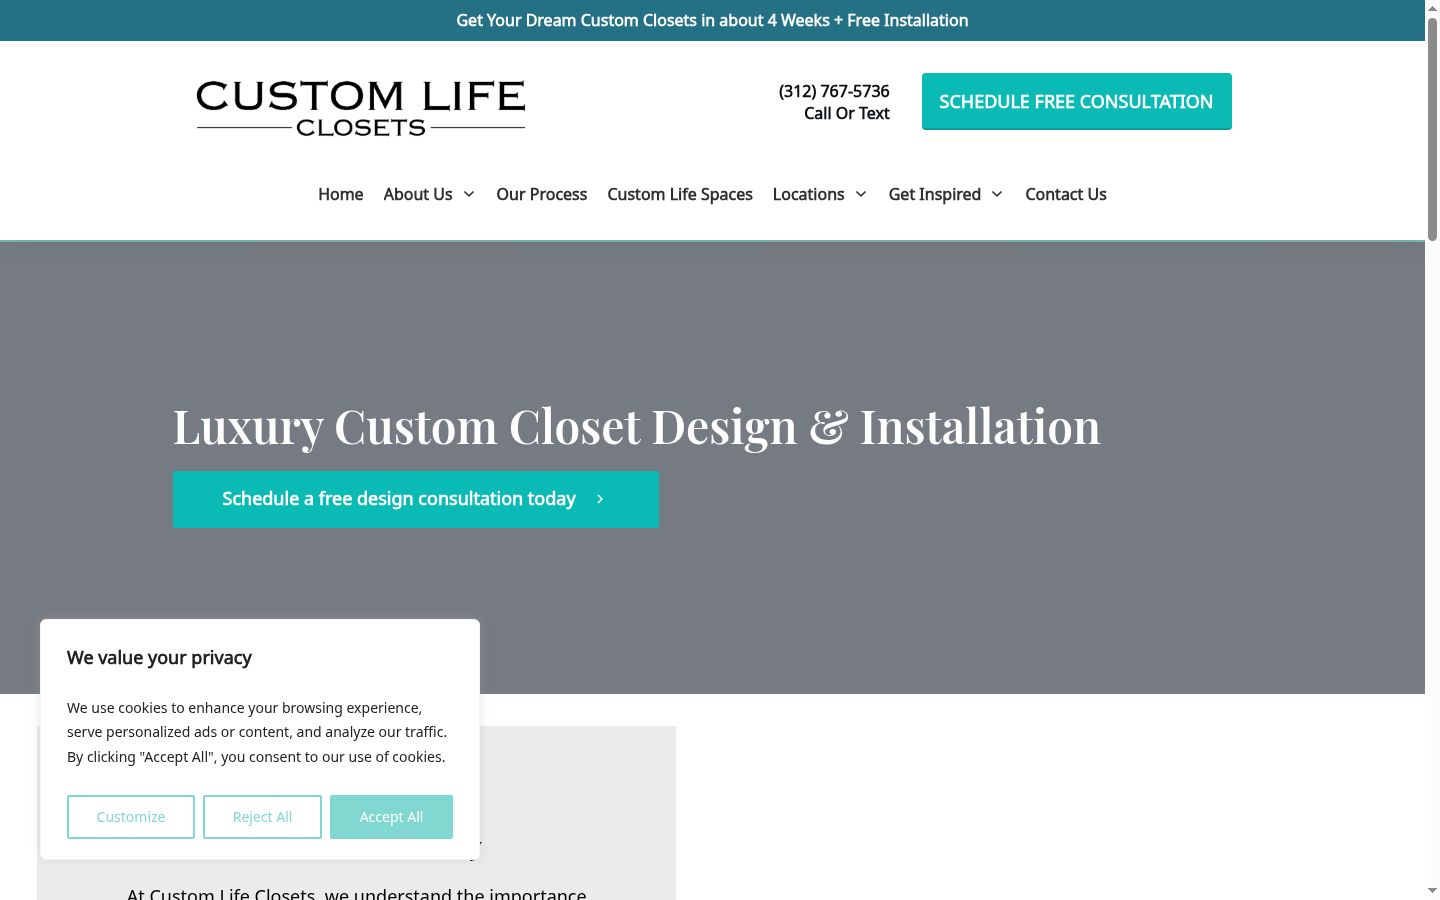Screen dimensions: 1440x900
Task: Click the scrollbar down arrow
Action: (1432, 891)
